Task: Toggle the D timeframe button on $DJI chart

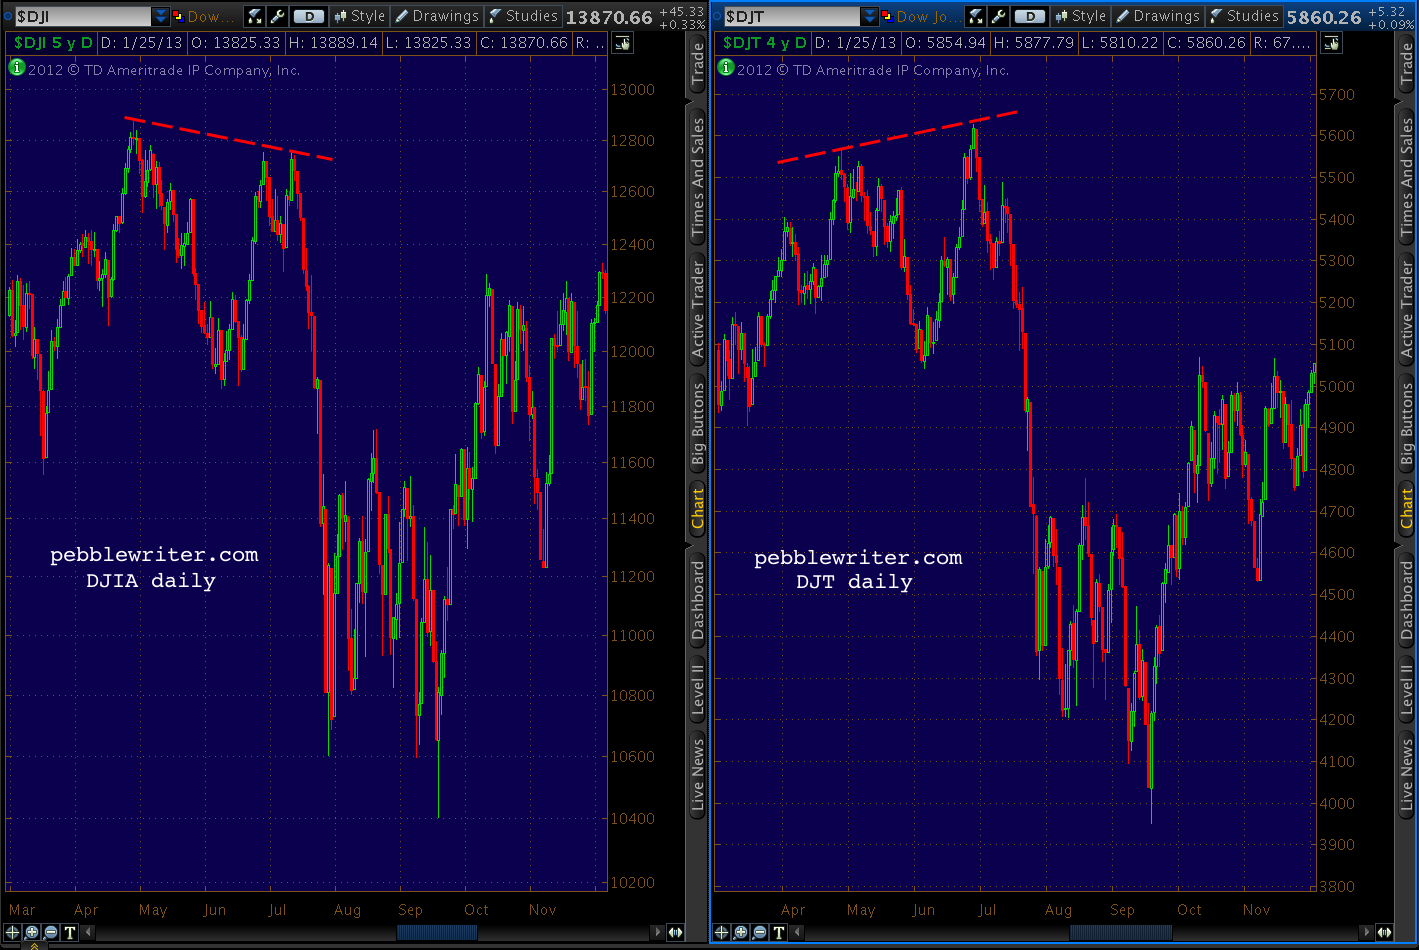Action: [x=309, y=16]
